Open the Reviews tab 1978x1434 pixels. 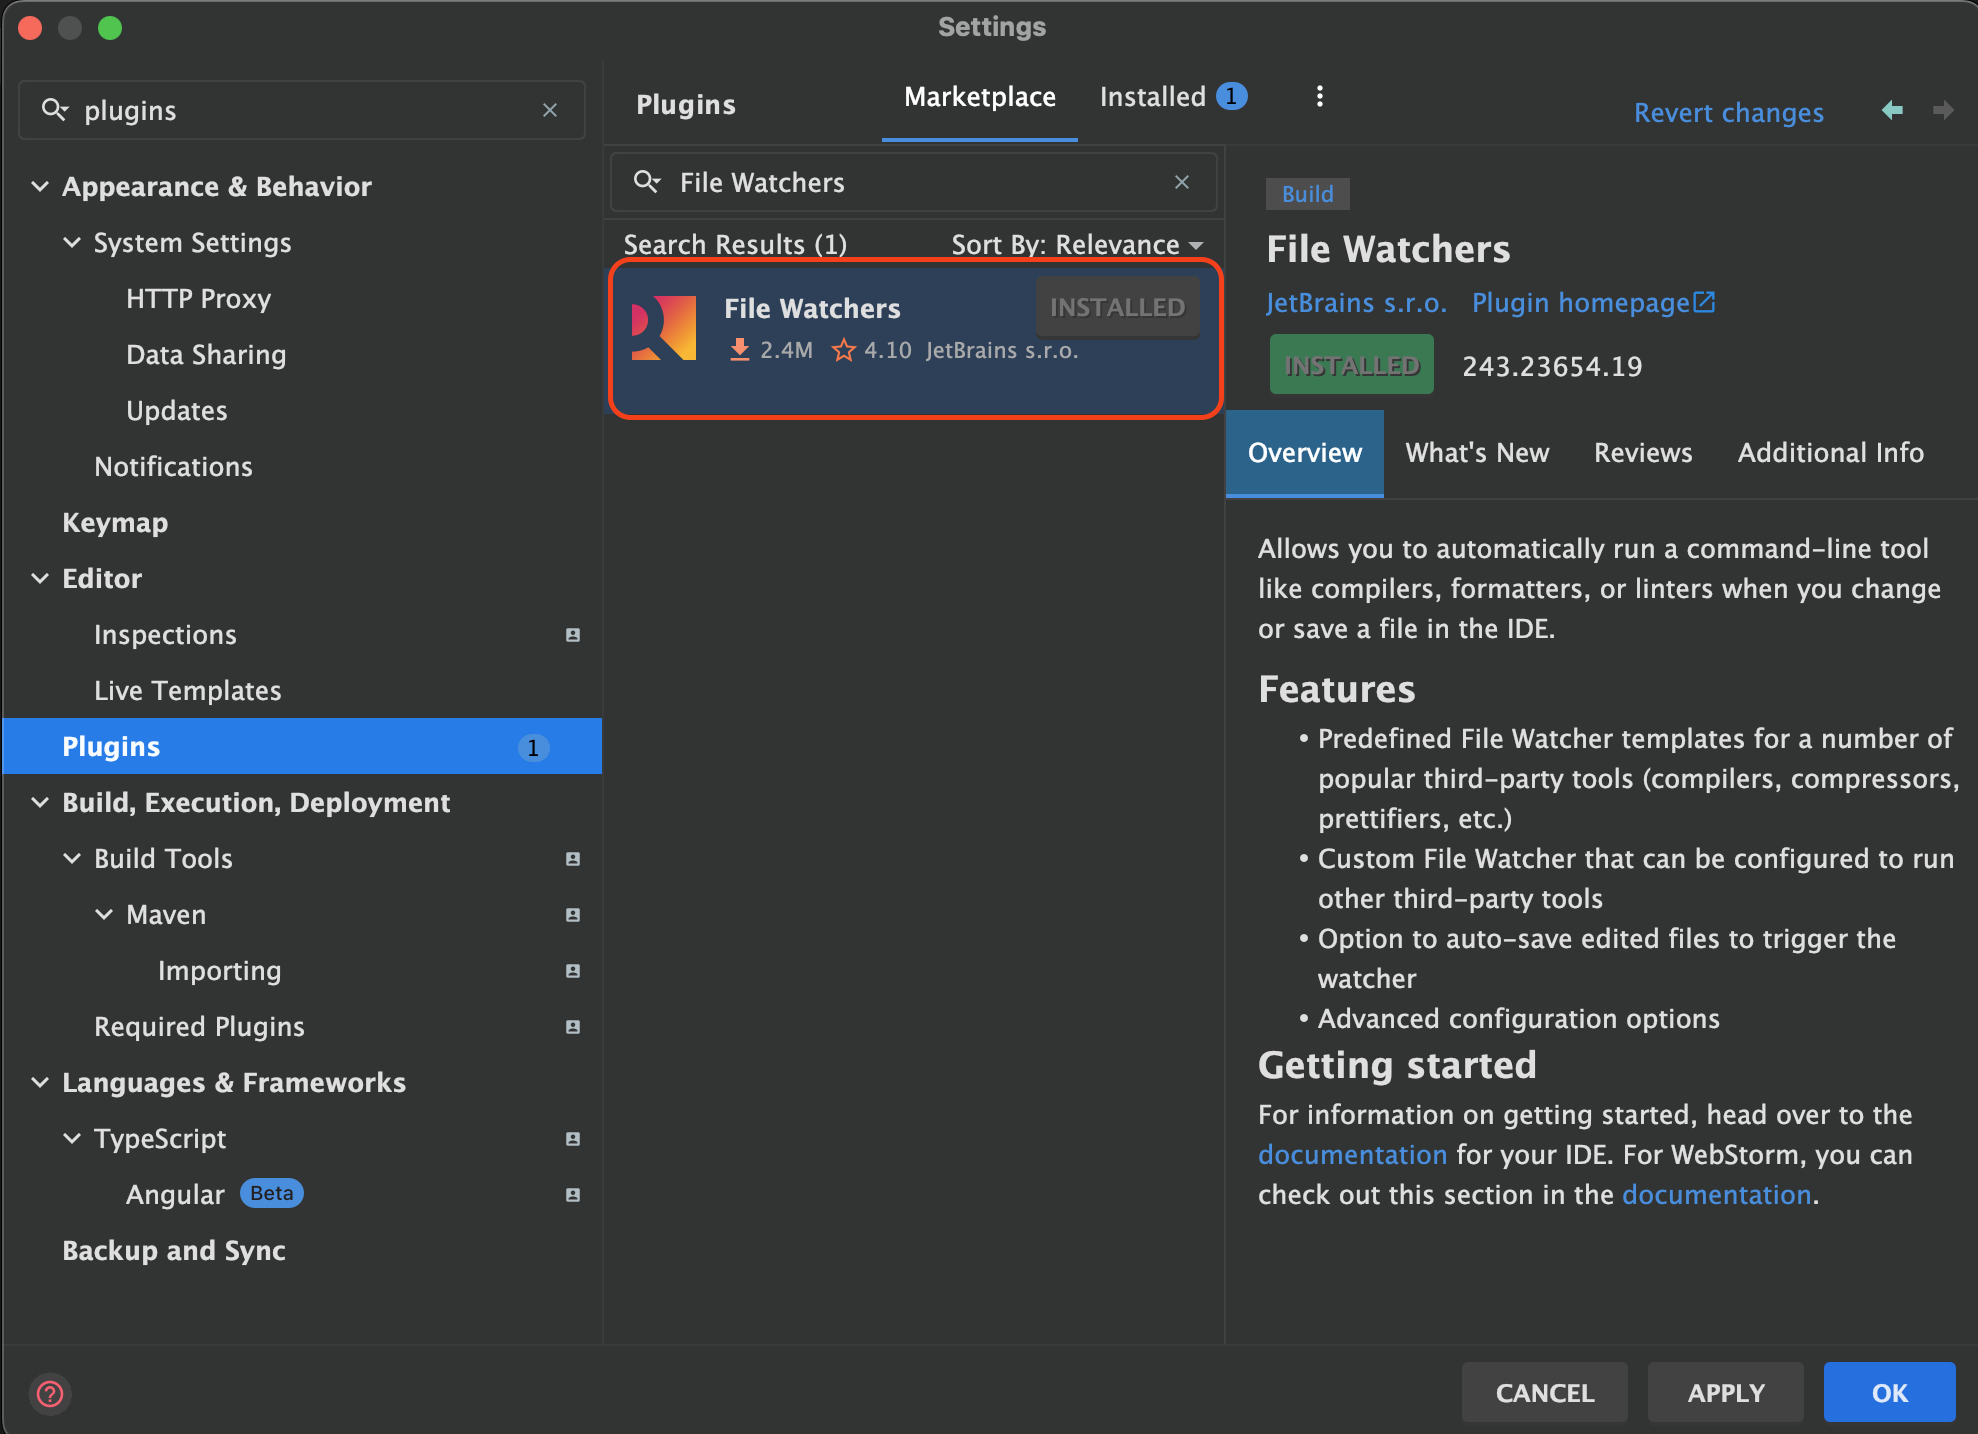(x=1642, y=453)
